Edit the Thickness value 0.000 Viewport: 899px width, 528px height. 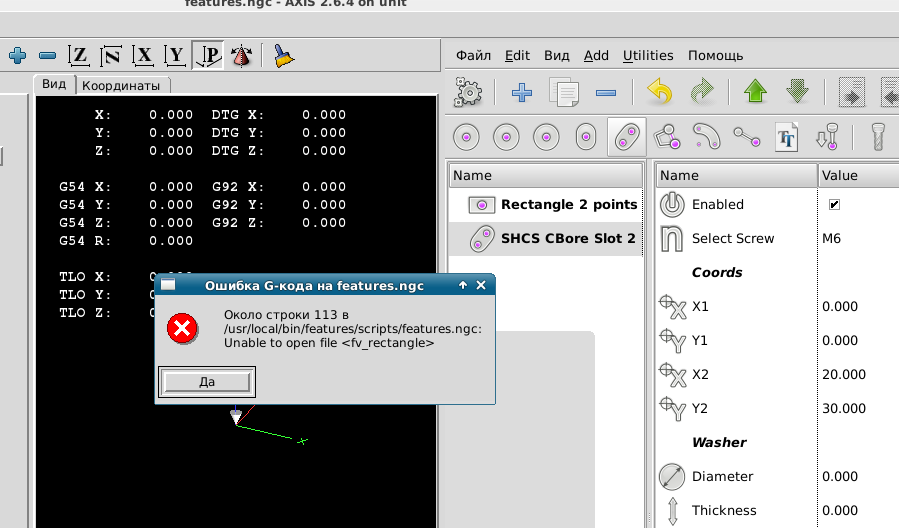pos(840,510)
